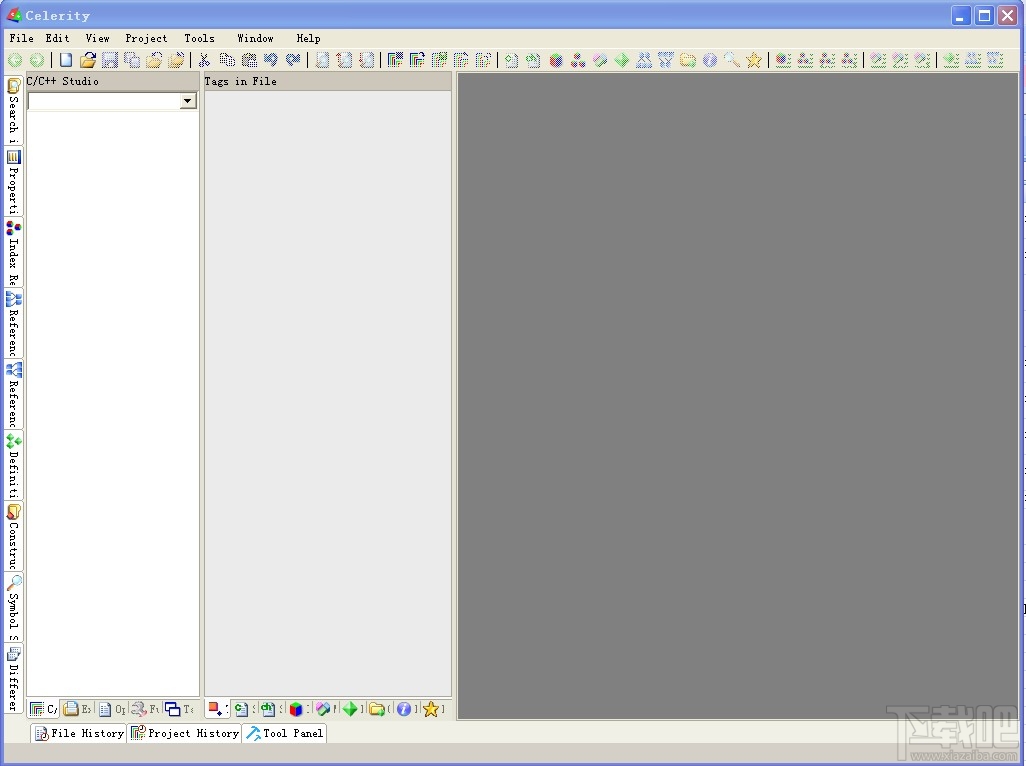Maximize the Celerity window

click(x=983, y=16)
